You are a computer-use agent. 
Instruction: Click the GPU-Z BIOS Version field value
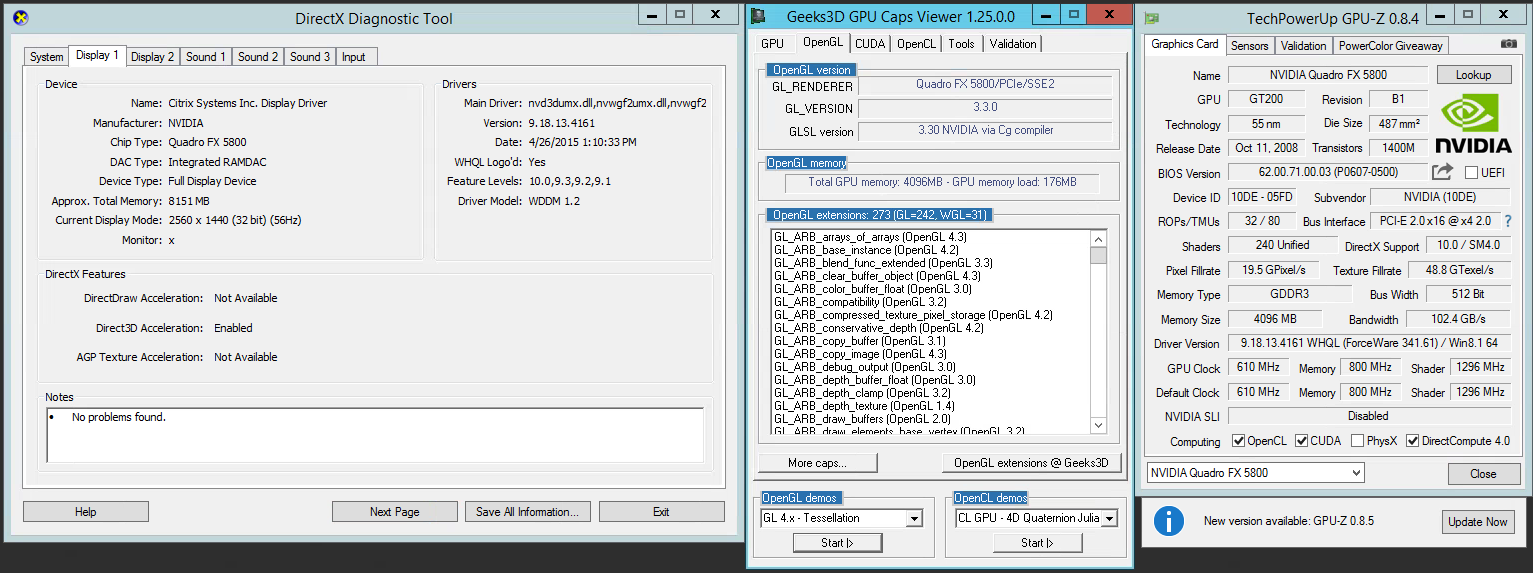coord(1328,172)
